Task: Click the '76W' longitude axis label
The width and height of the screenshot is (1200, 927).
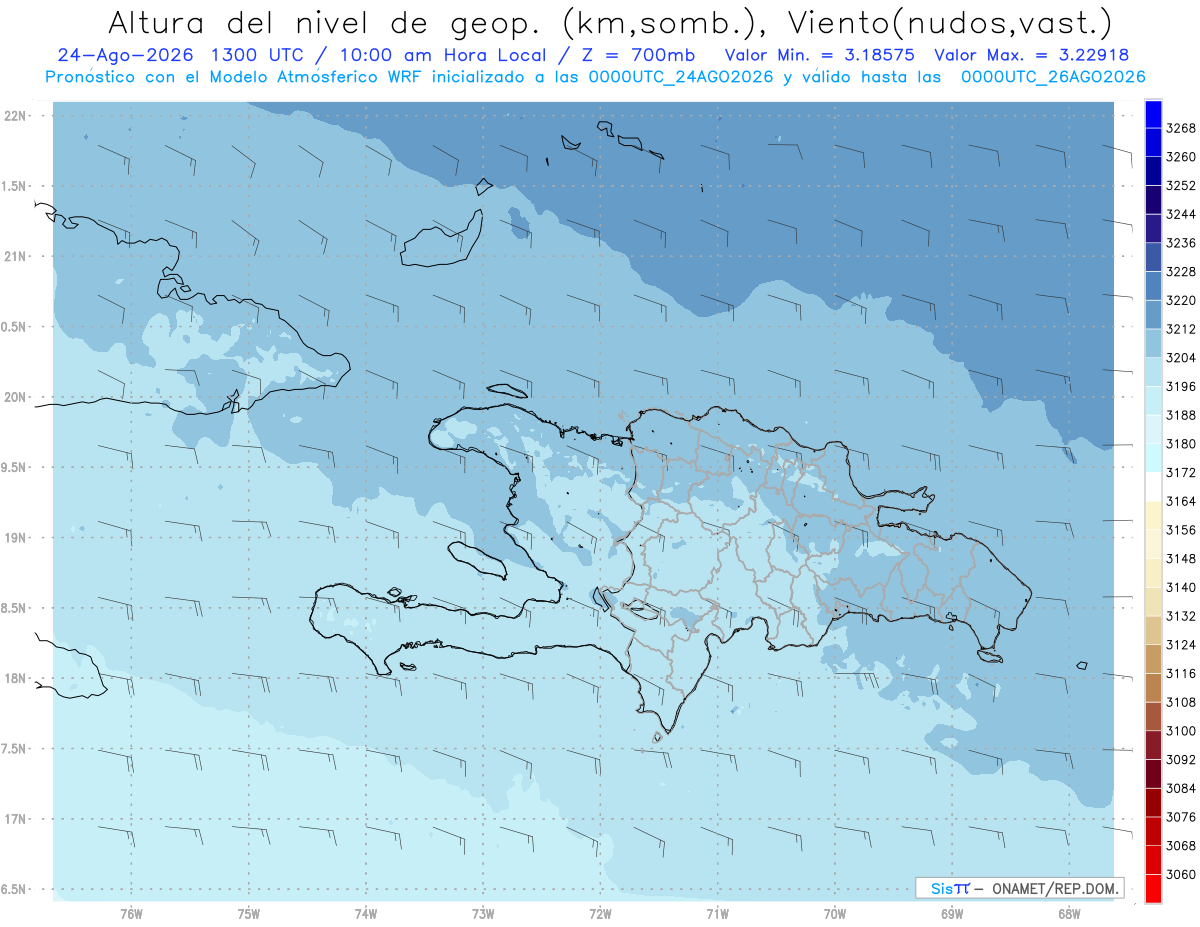Action: pos(131,913)
